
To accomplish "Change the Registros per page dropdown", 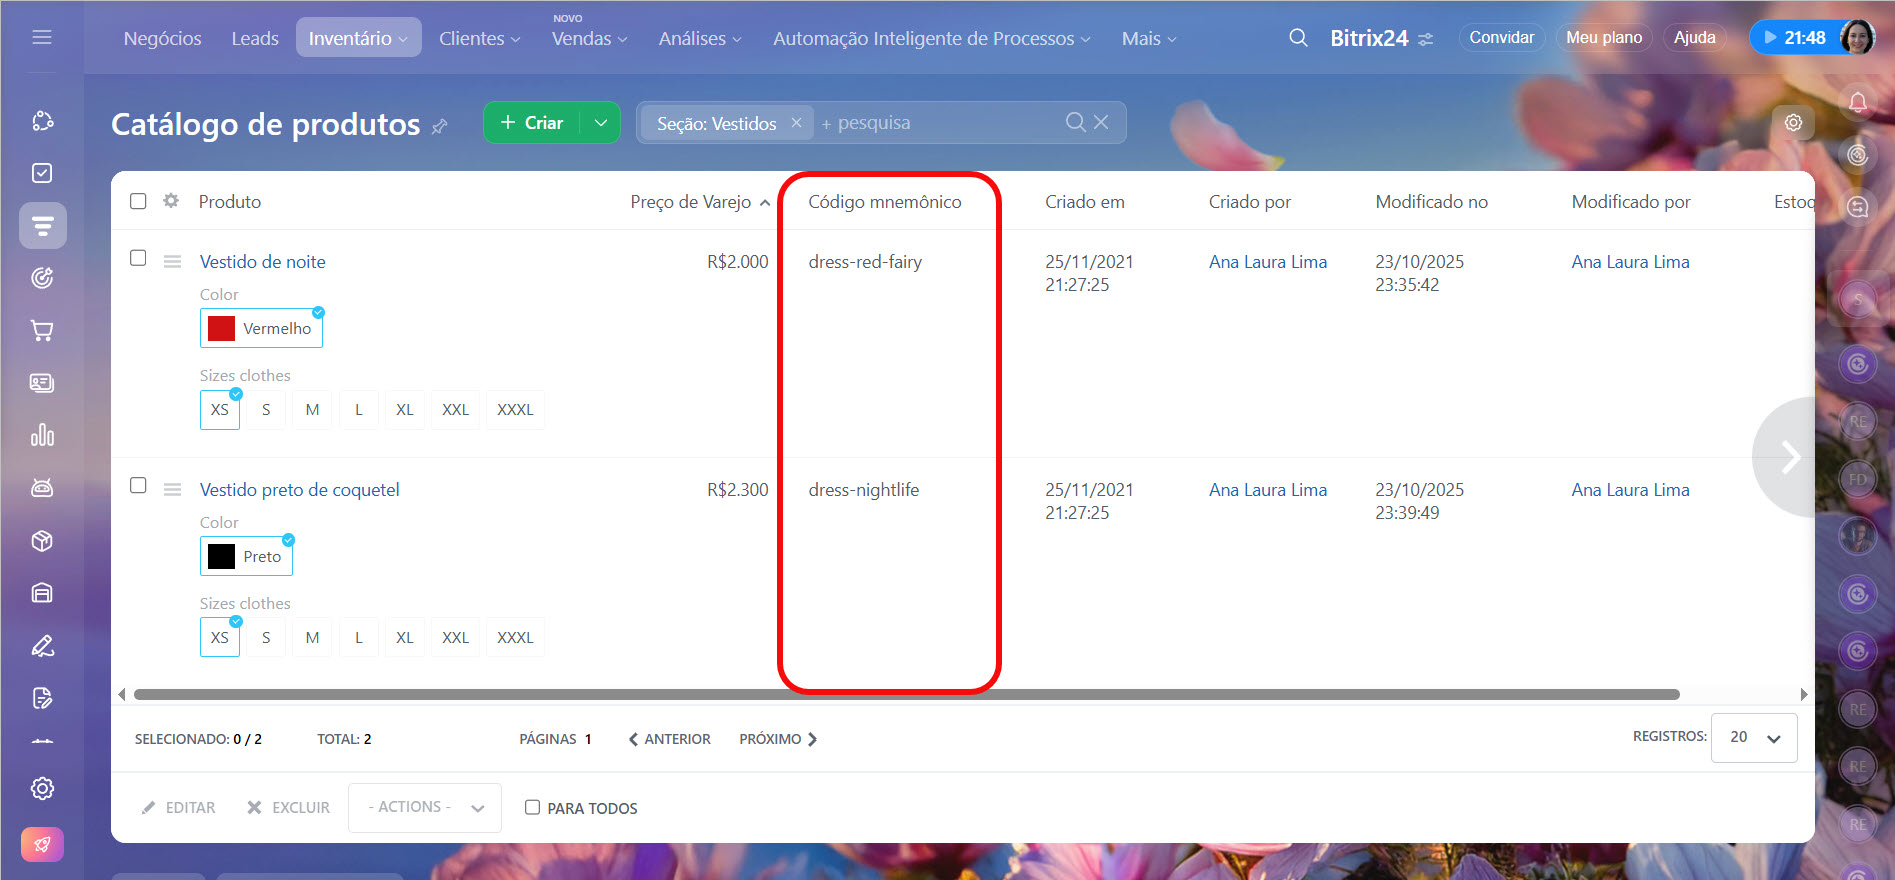I will pos(1753,737).
